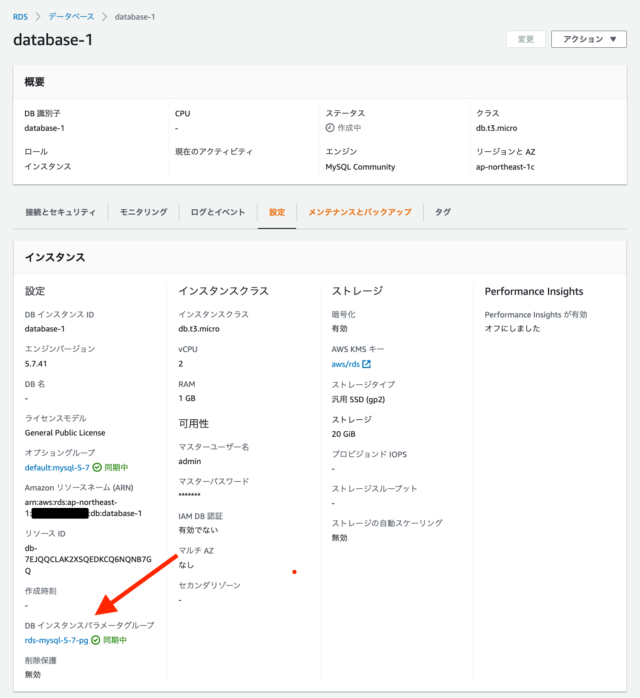Click resource ID starting with db-7EJQQCLAK2XSQEDKCQ6NQNB7G
This screenshot has width=640, height=698.
click(x=88, y=560)
